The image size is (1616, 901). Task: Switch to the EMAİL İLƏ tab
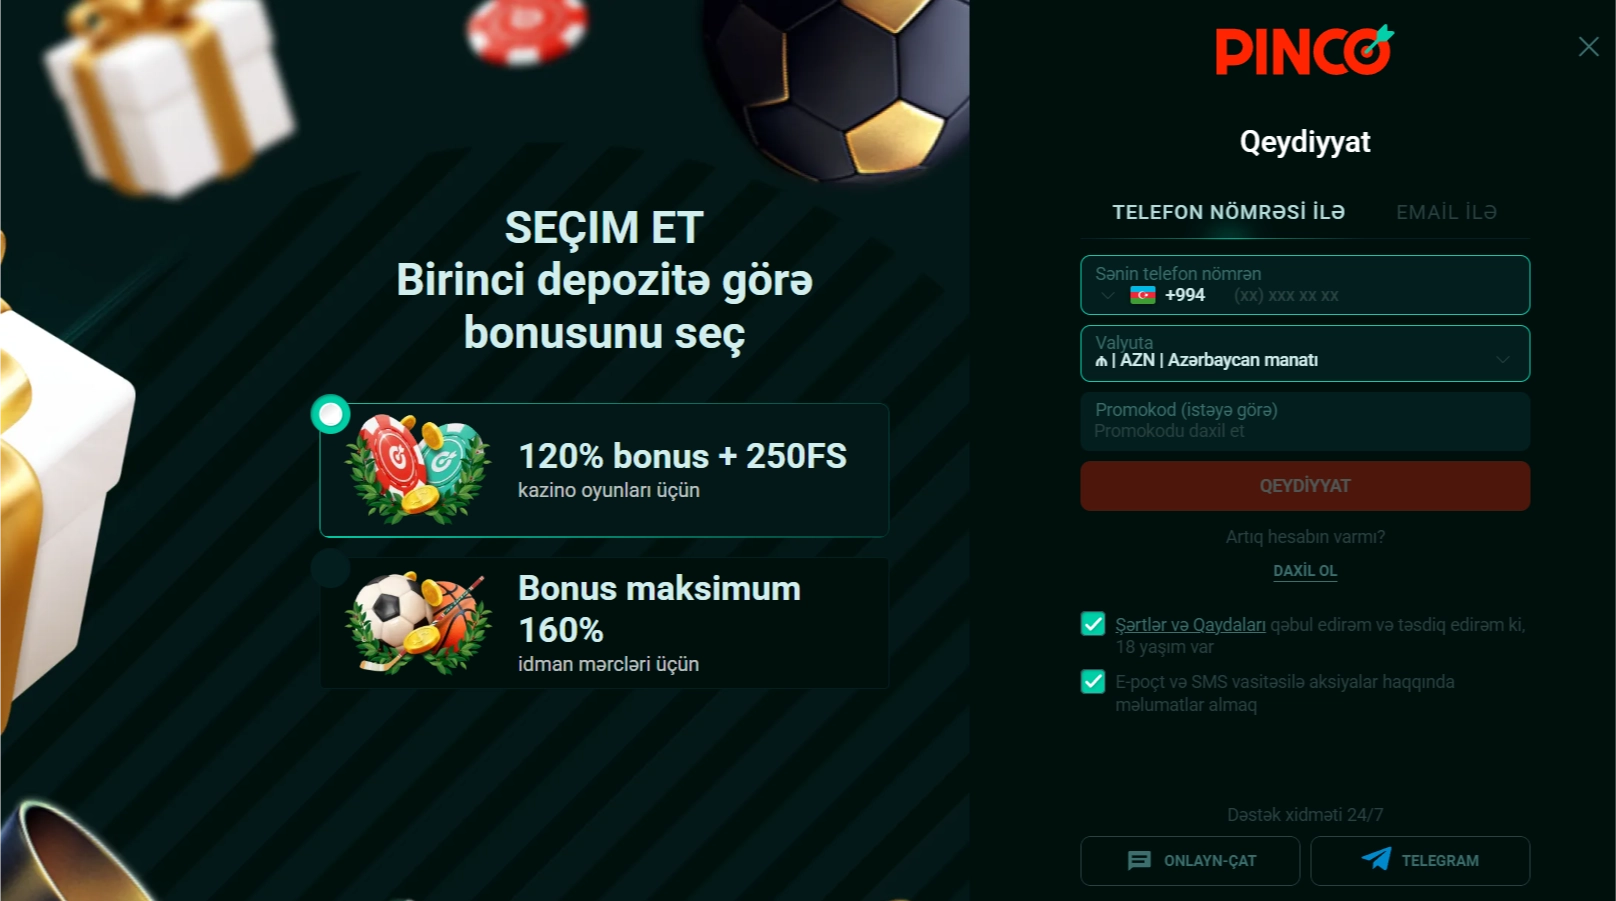[1446, 212]
